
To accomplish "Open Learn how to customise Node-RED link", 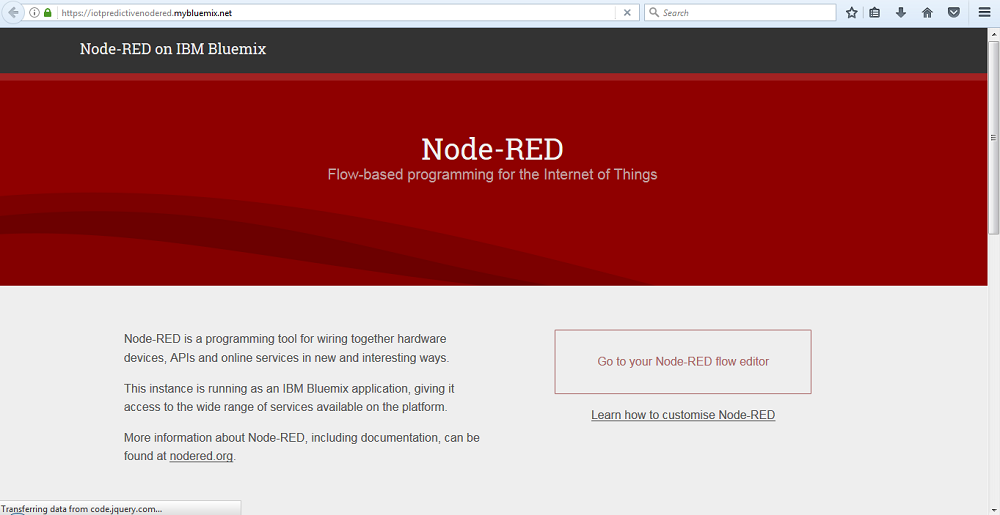I will point(683,415).
